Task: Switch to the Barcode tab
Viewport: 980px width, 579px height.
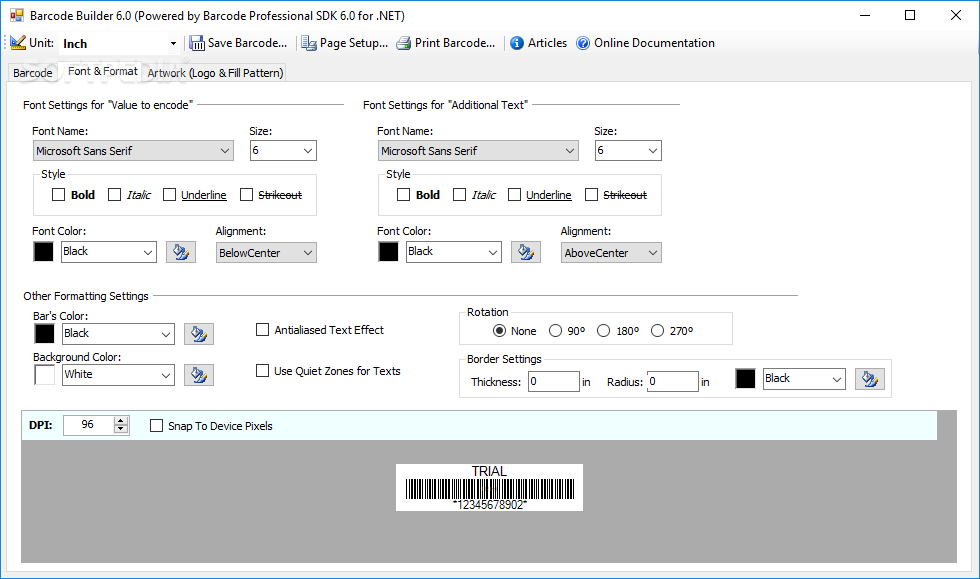Action: point(32,73)
